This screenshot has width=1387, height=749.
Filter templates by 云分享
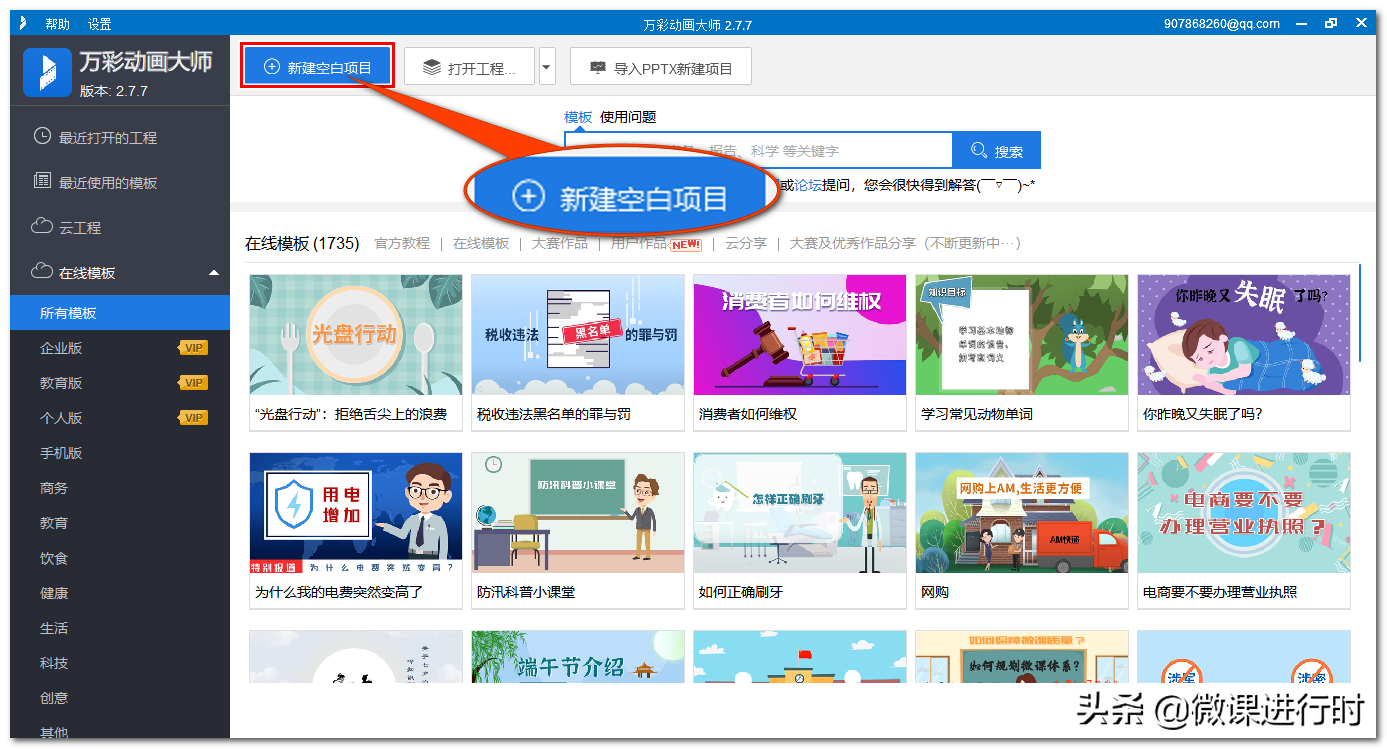point(746,243)
